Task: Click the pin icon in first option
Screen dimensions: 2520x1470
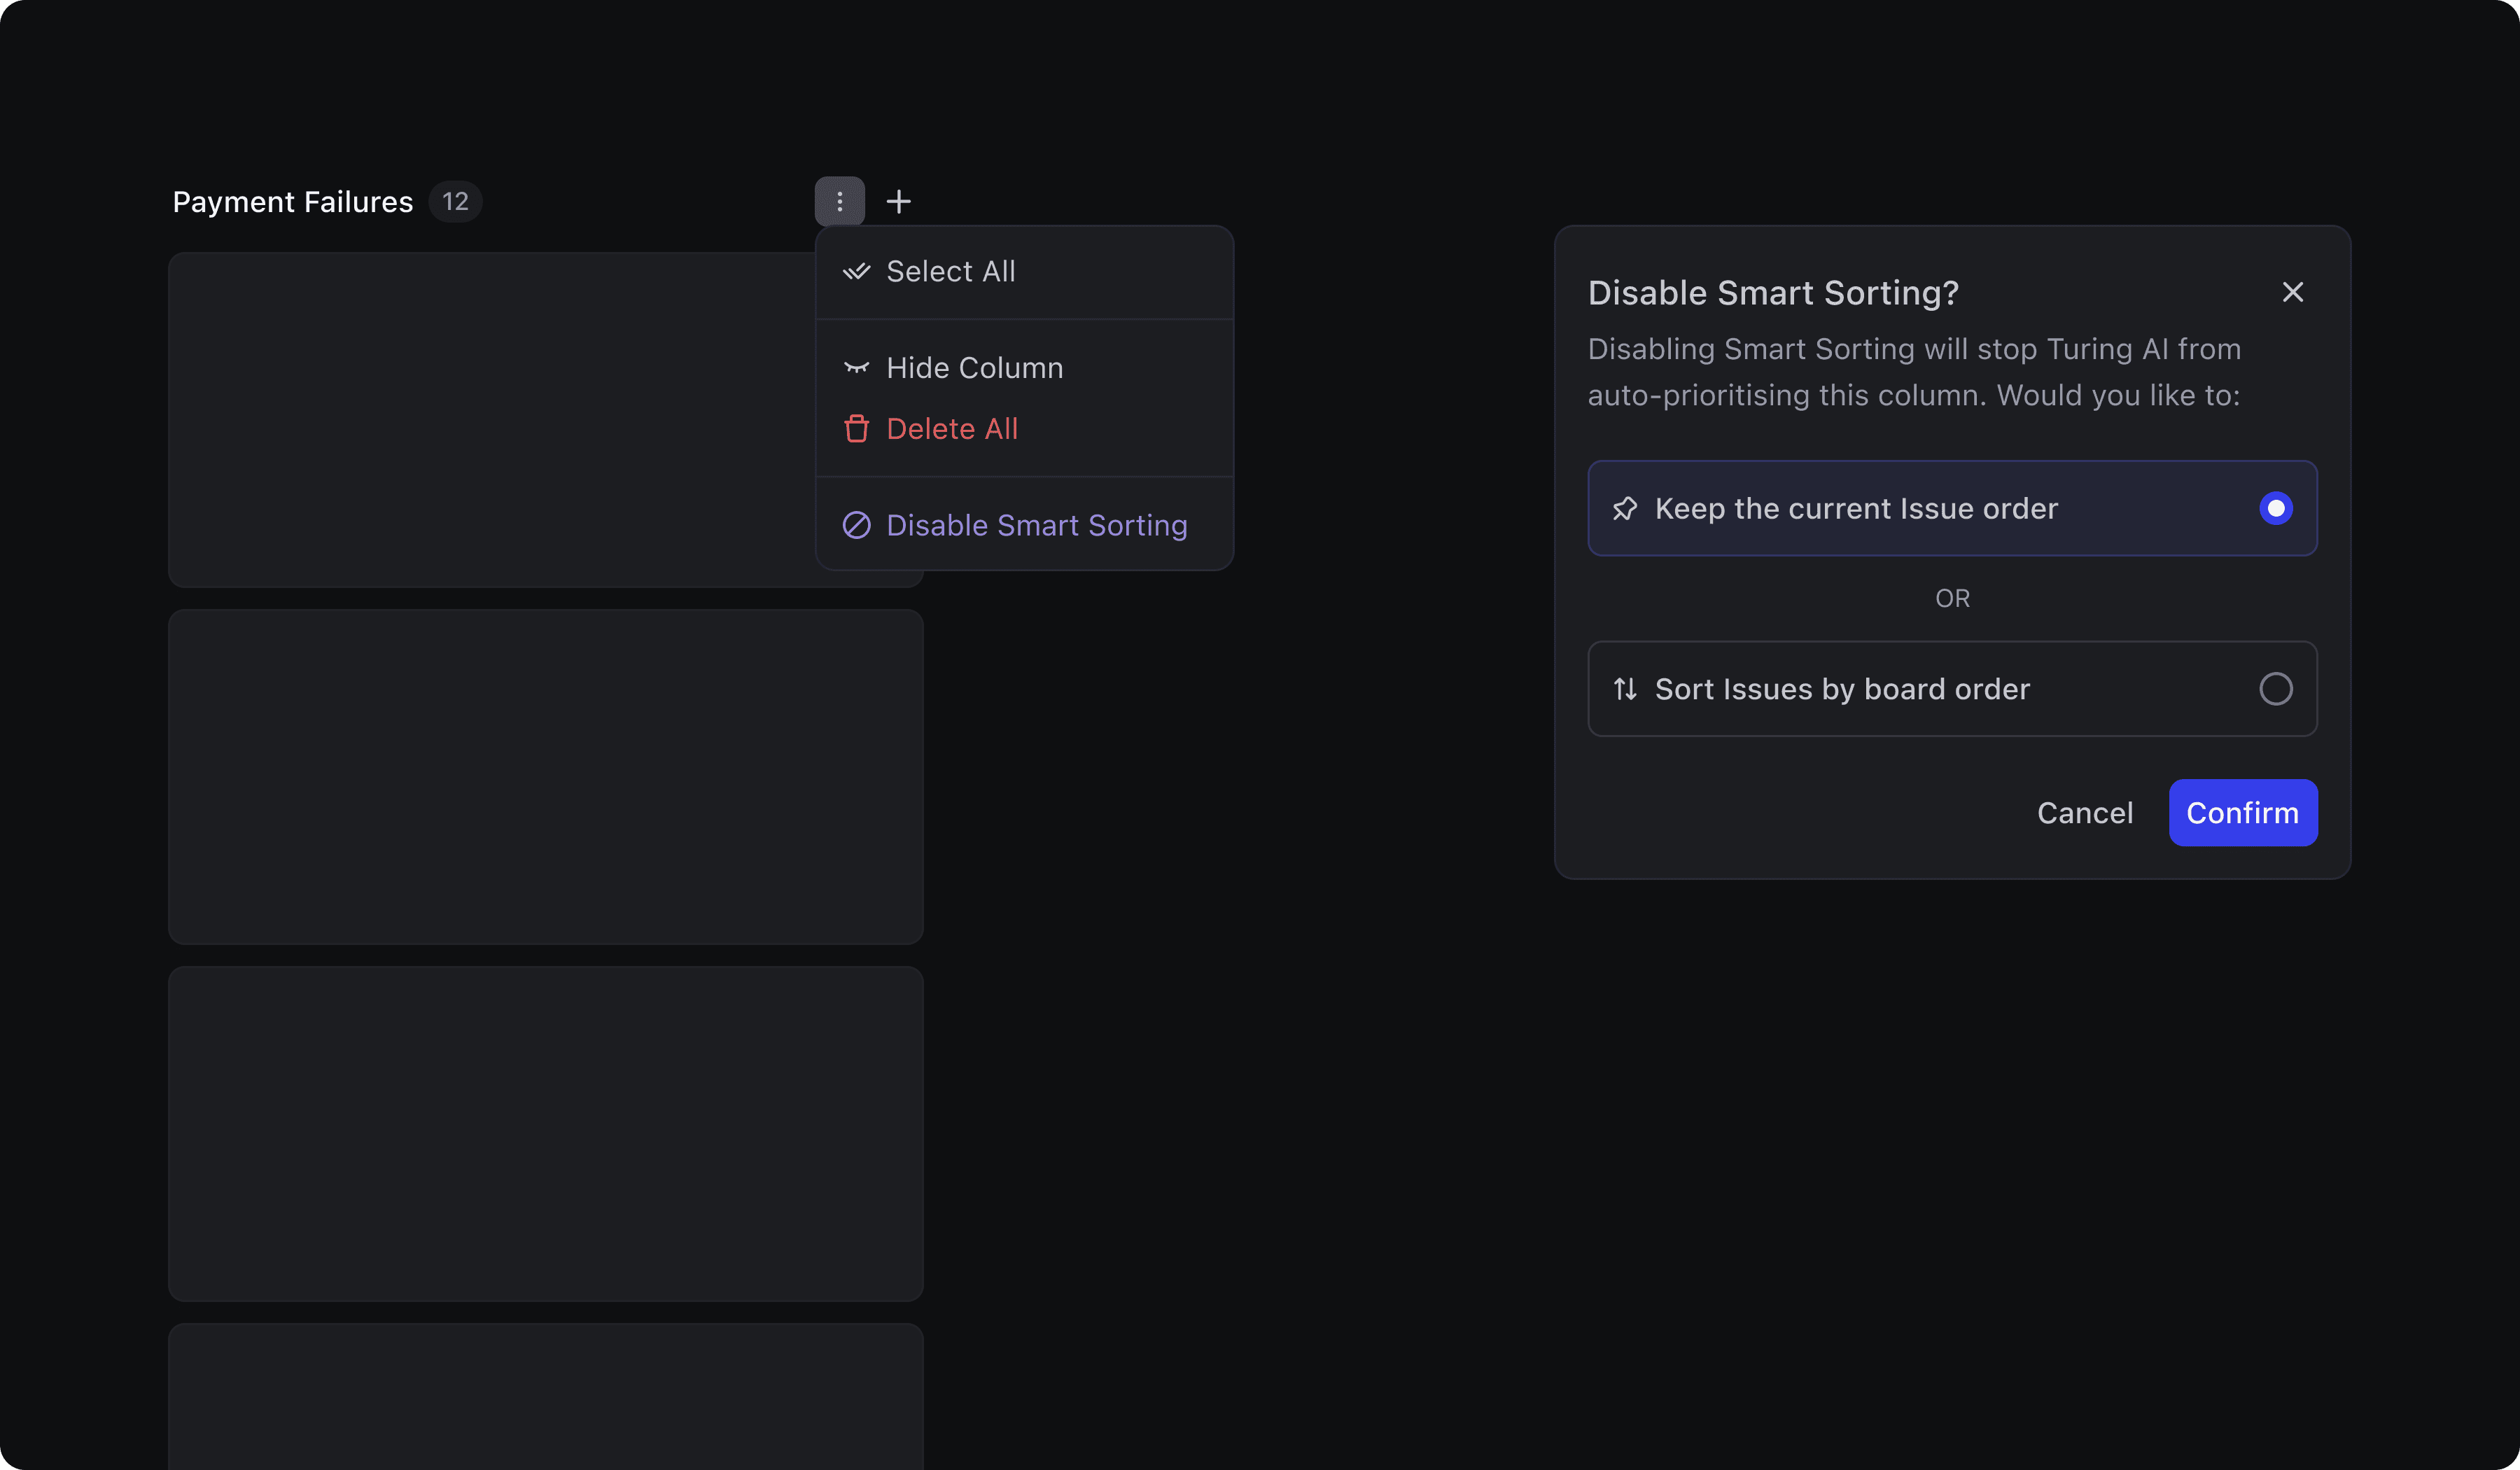Action: click(1625, 509)
